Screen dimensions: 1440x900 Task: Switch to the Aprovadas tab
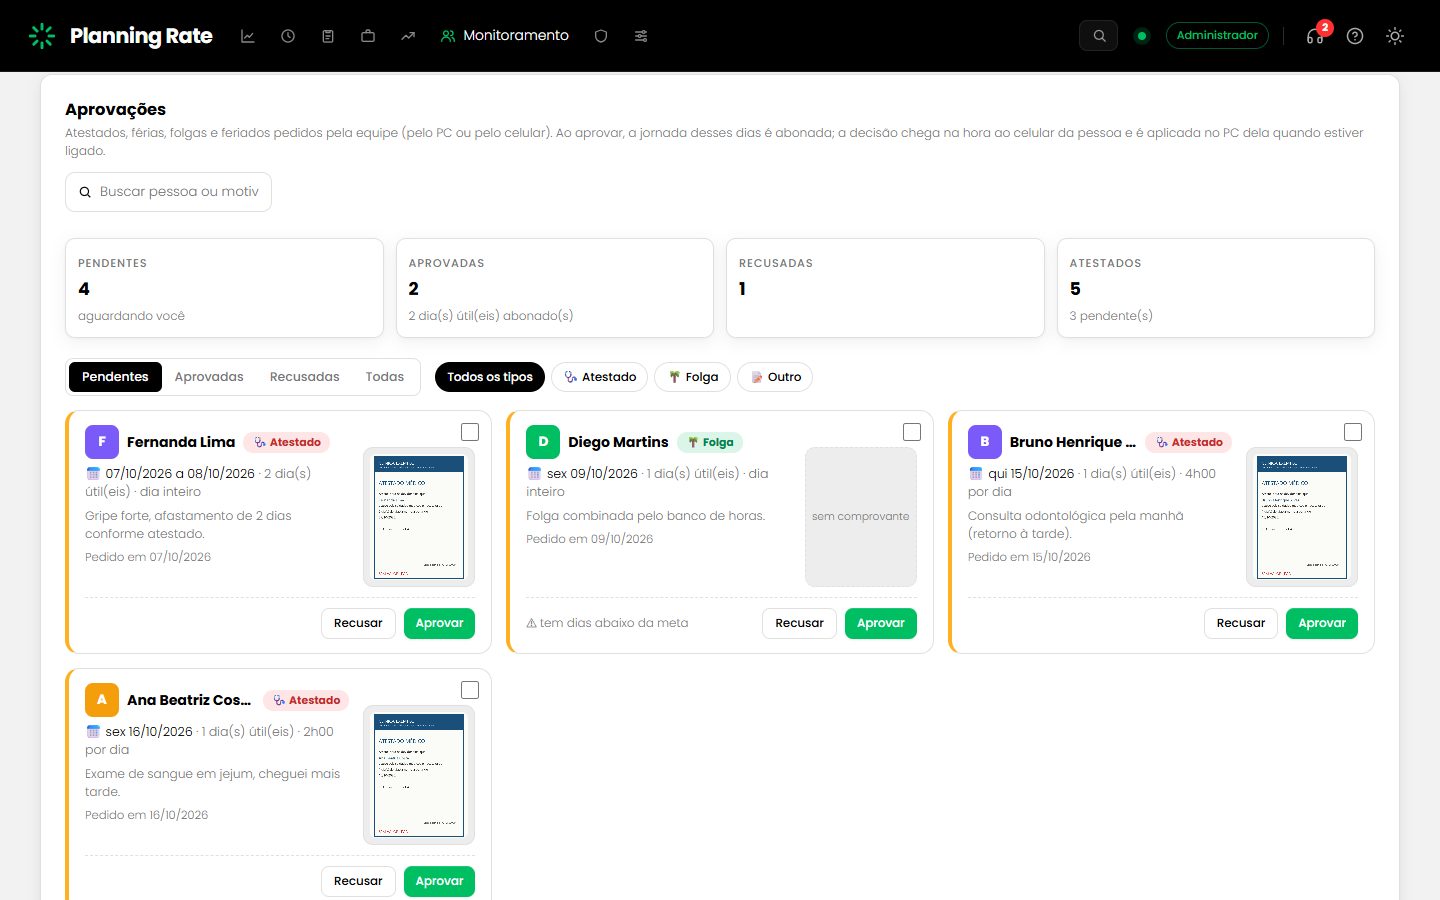pos(209,377)
